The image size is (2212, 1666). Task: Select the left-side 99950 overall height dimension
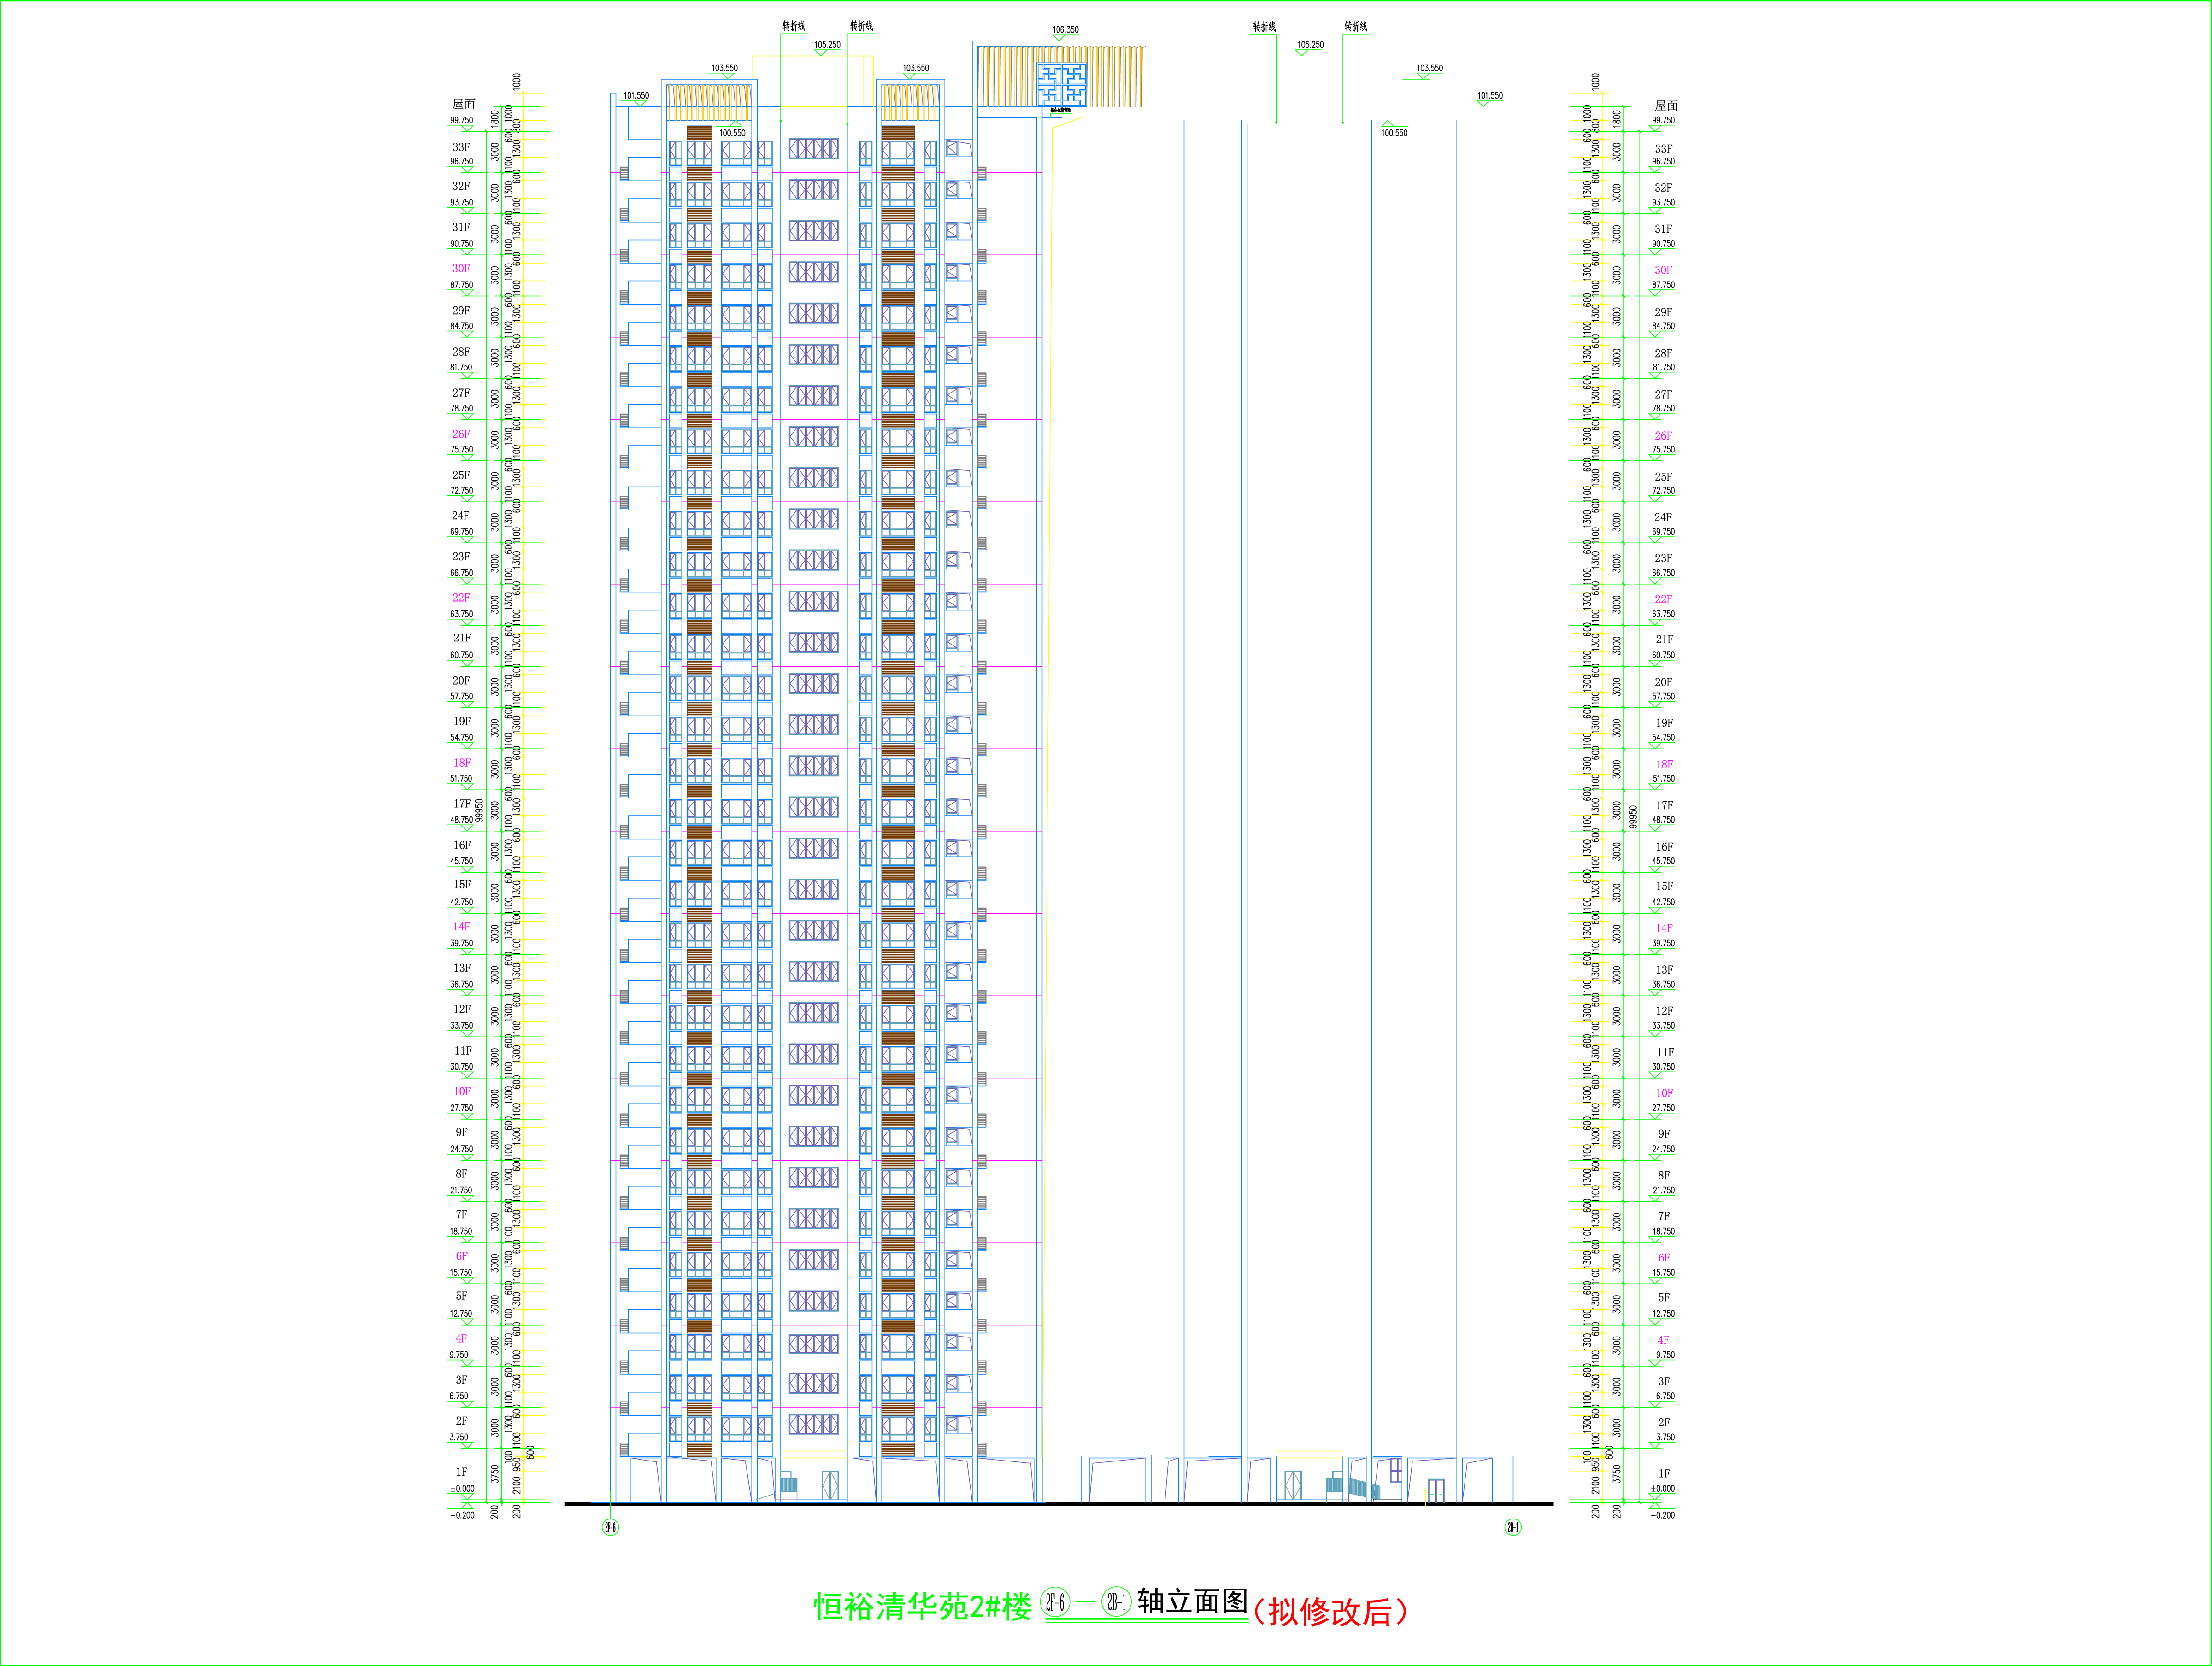click(479, 810)
